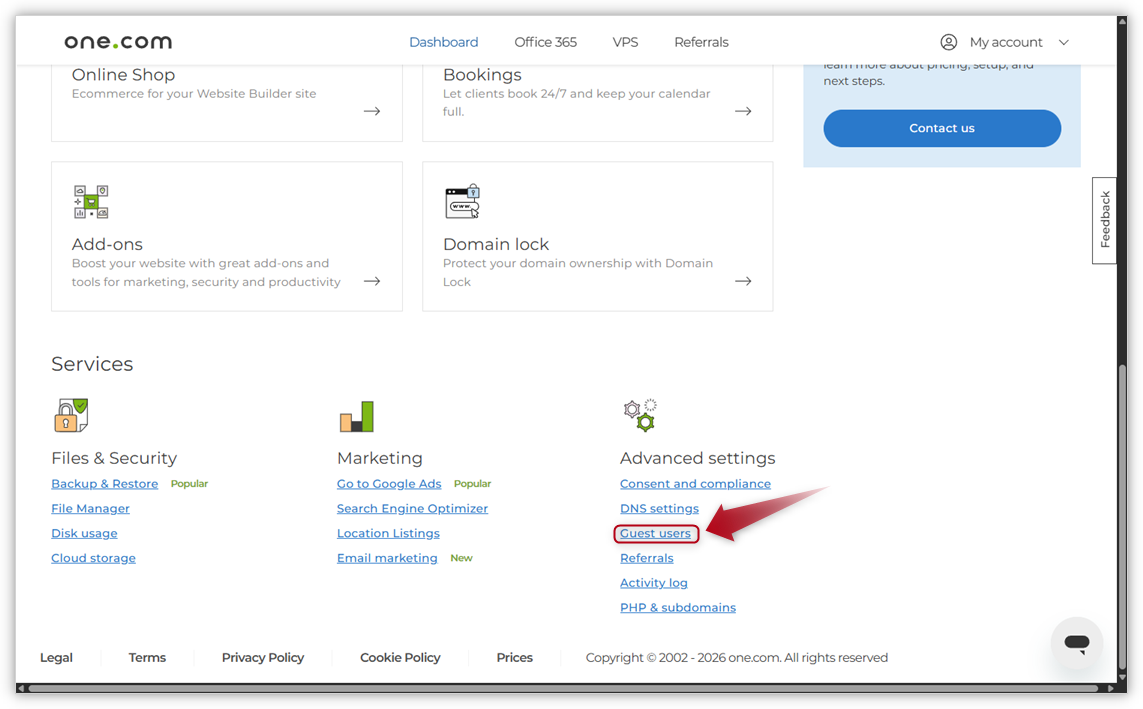The width and height of the screenshot is (1143, 709).
Task: Click the Files & Security padlock icon
Action: point(70,414)
